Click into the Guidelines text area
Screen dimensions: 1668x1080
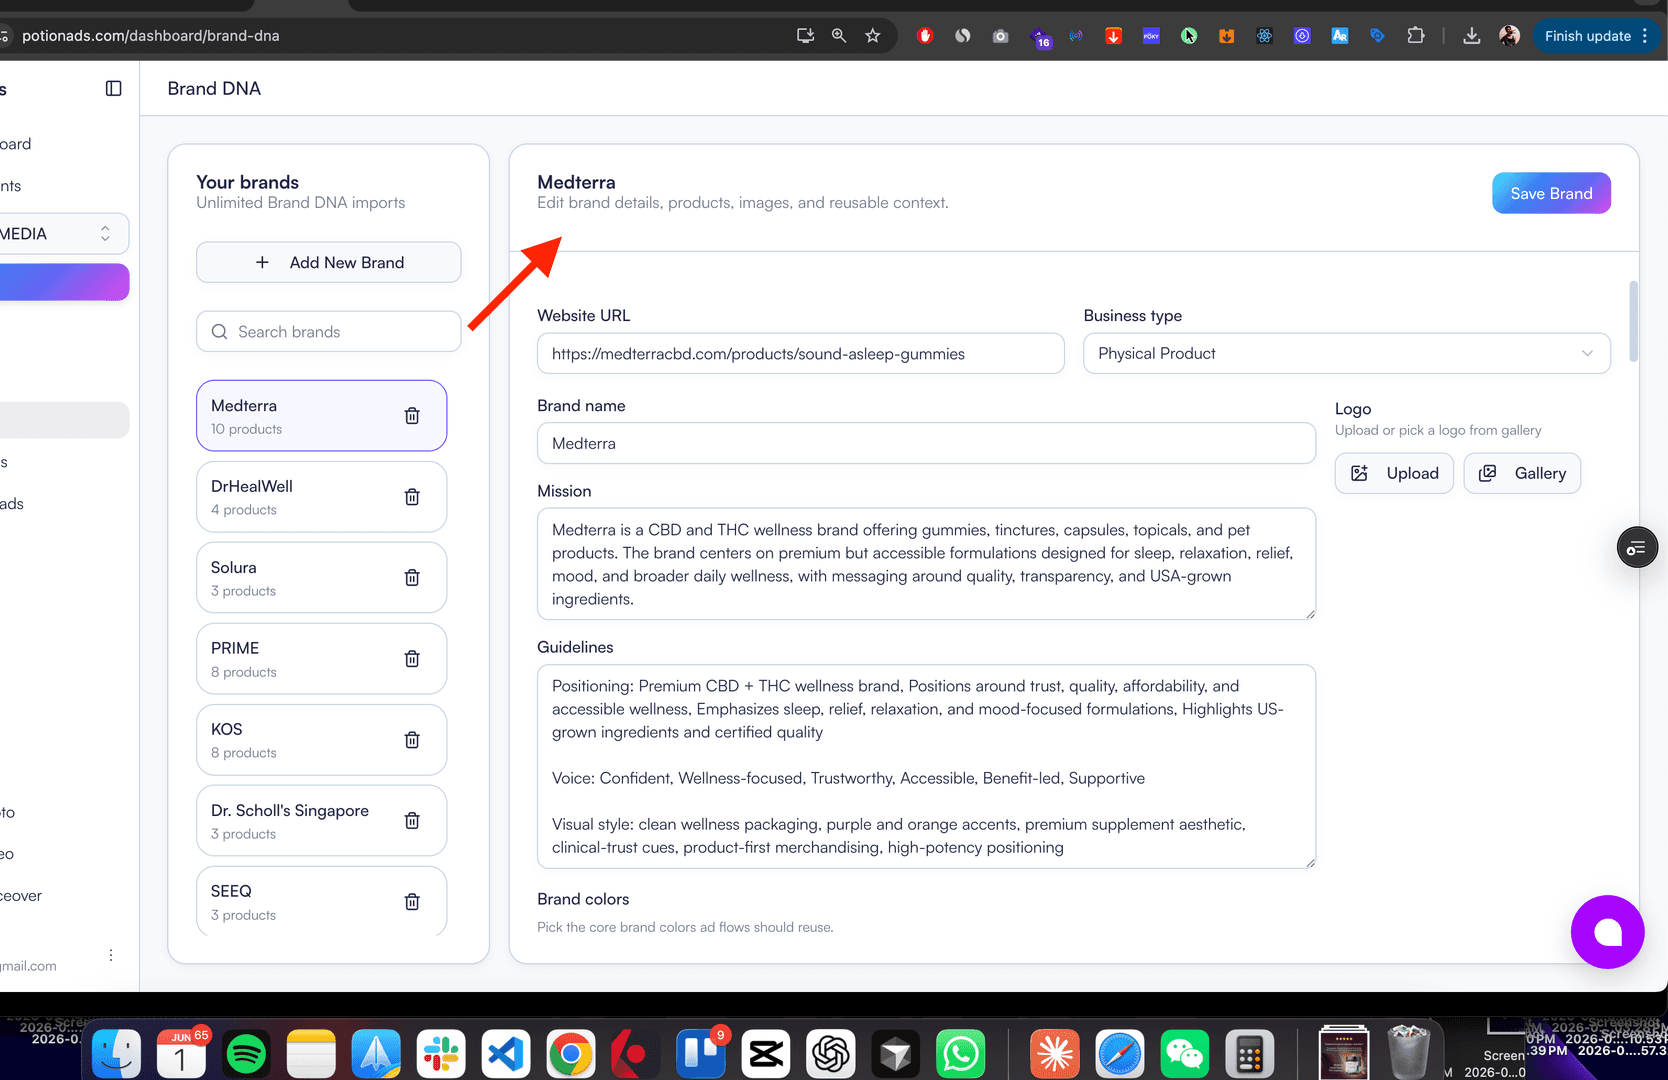point(926,766)
